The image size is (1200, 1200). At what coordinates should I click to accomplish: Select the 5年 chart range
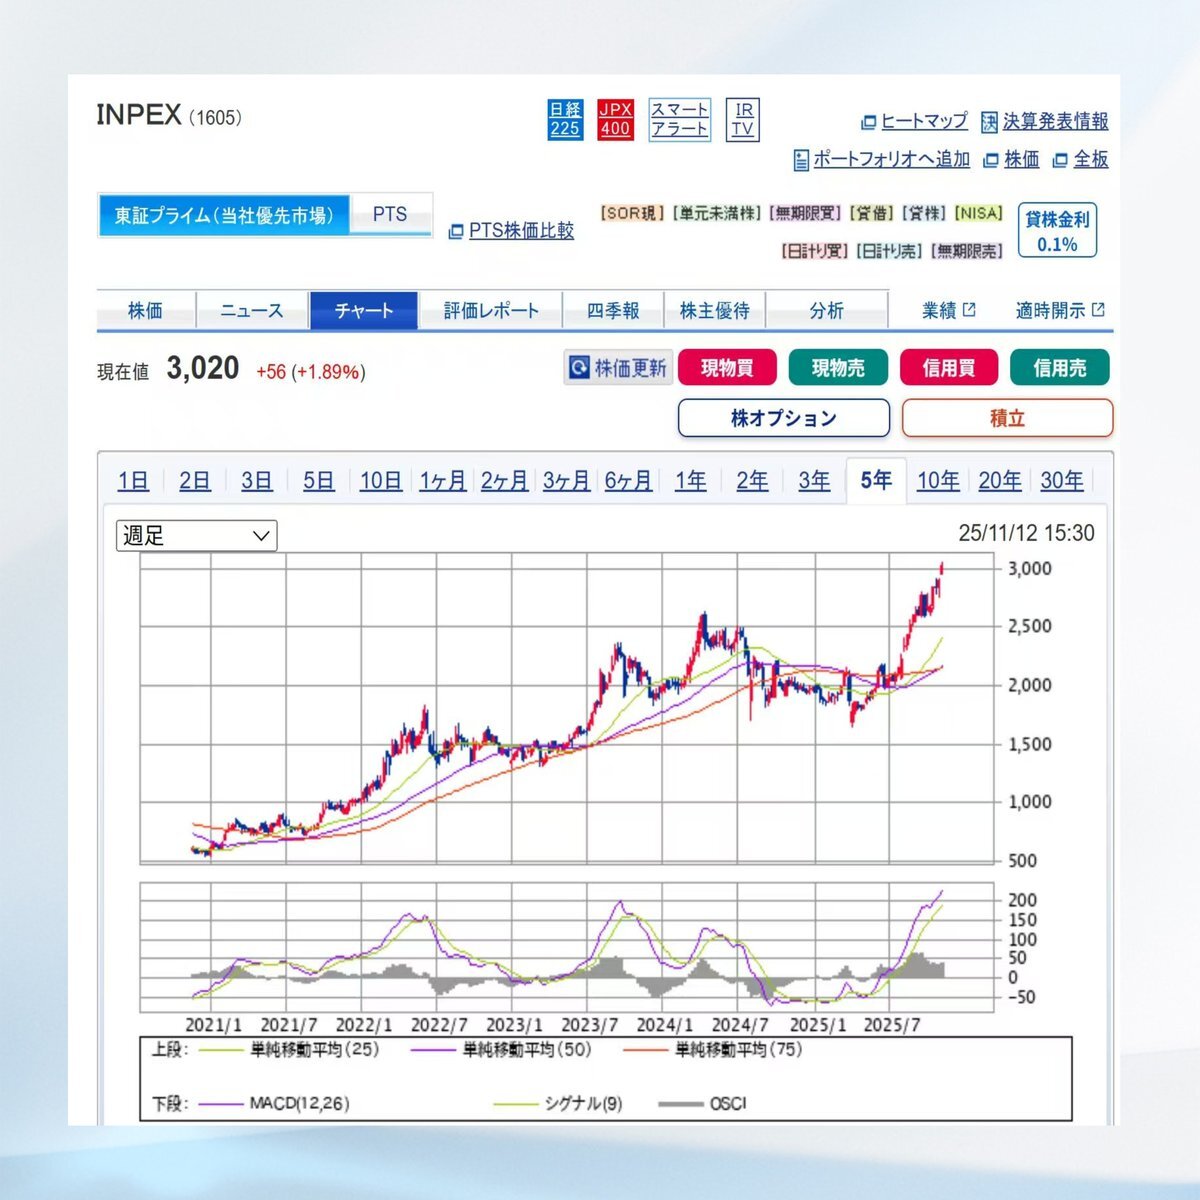click(876, 481)
